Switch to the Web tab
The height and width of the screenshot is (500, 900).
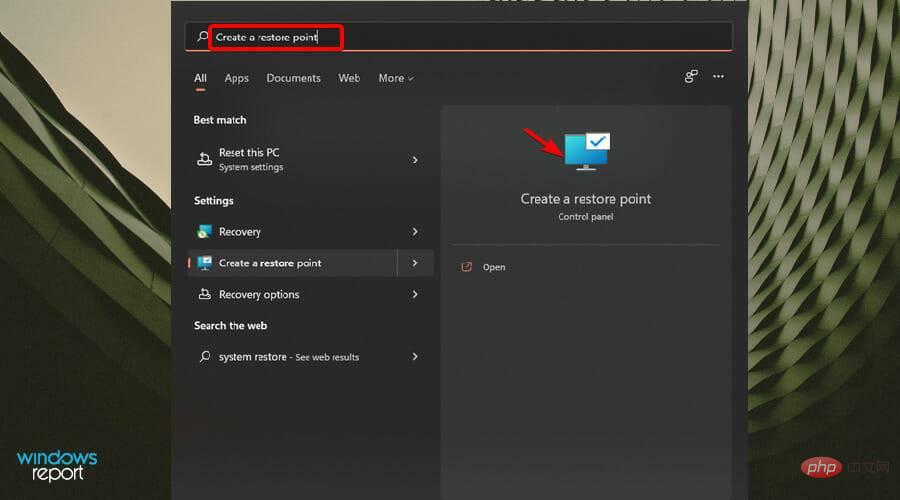pos(349,78)
